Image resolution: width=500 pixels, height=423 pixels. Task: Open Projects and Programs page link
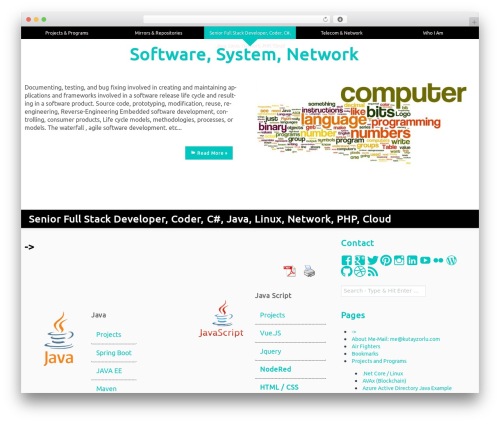coord(379,361)
